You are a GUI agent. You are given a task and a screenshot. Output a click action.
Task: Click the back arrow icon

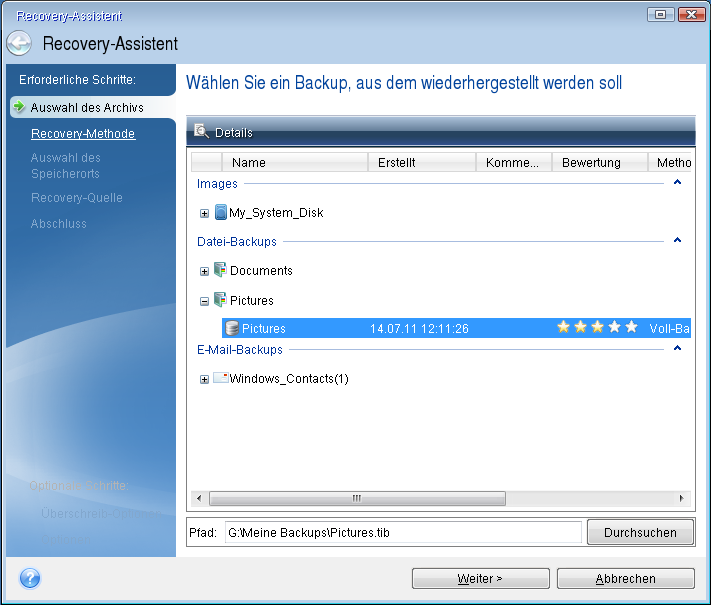(19, 44)
